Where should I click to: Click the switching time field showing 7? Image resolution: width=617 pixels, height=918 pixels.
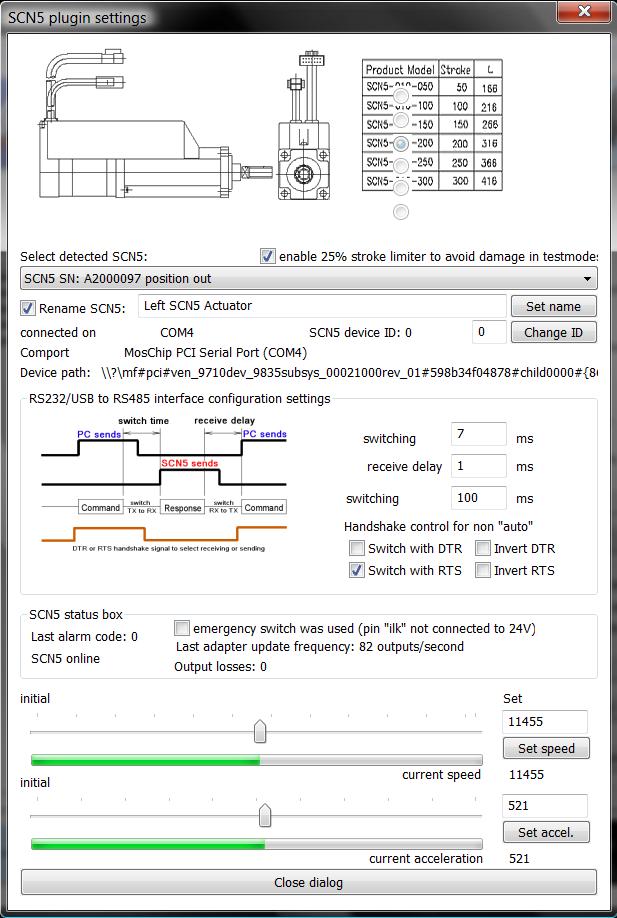tap(478, 434)
